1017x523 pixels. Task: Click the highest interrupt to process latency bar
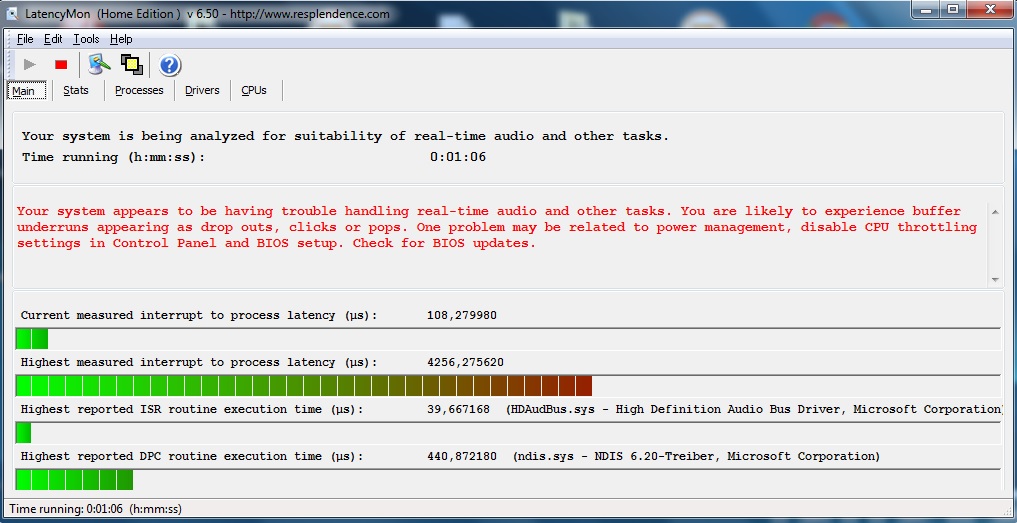pyautogui.click(x=508, y=385)
